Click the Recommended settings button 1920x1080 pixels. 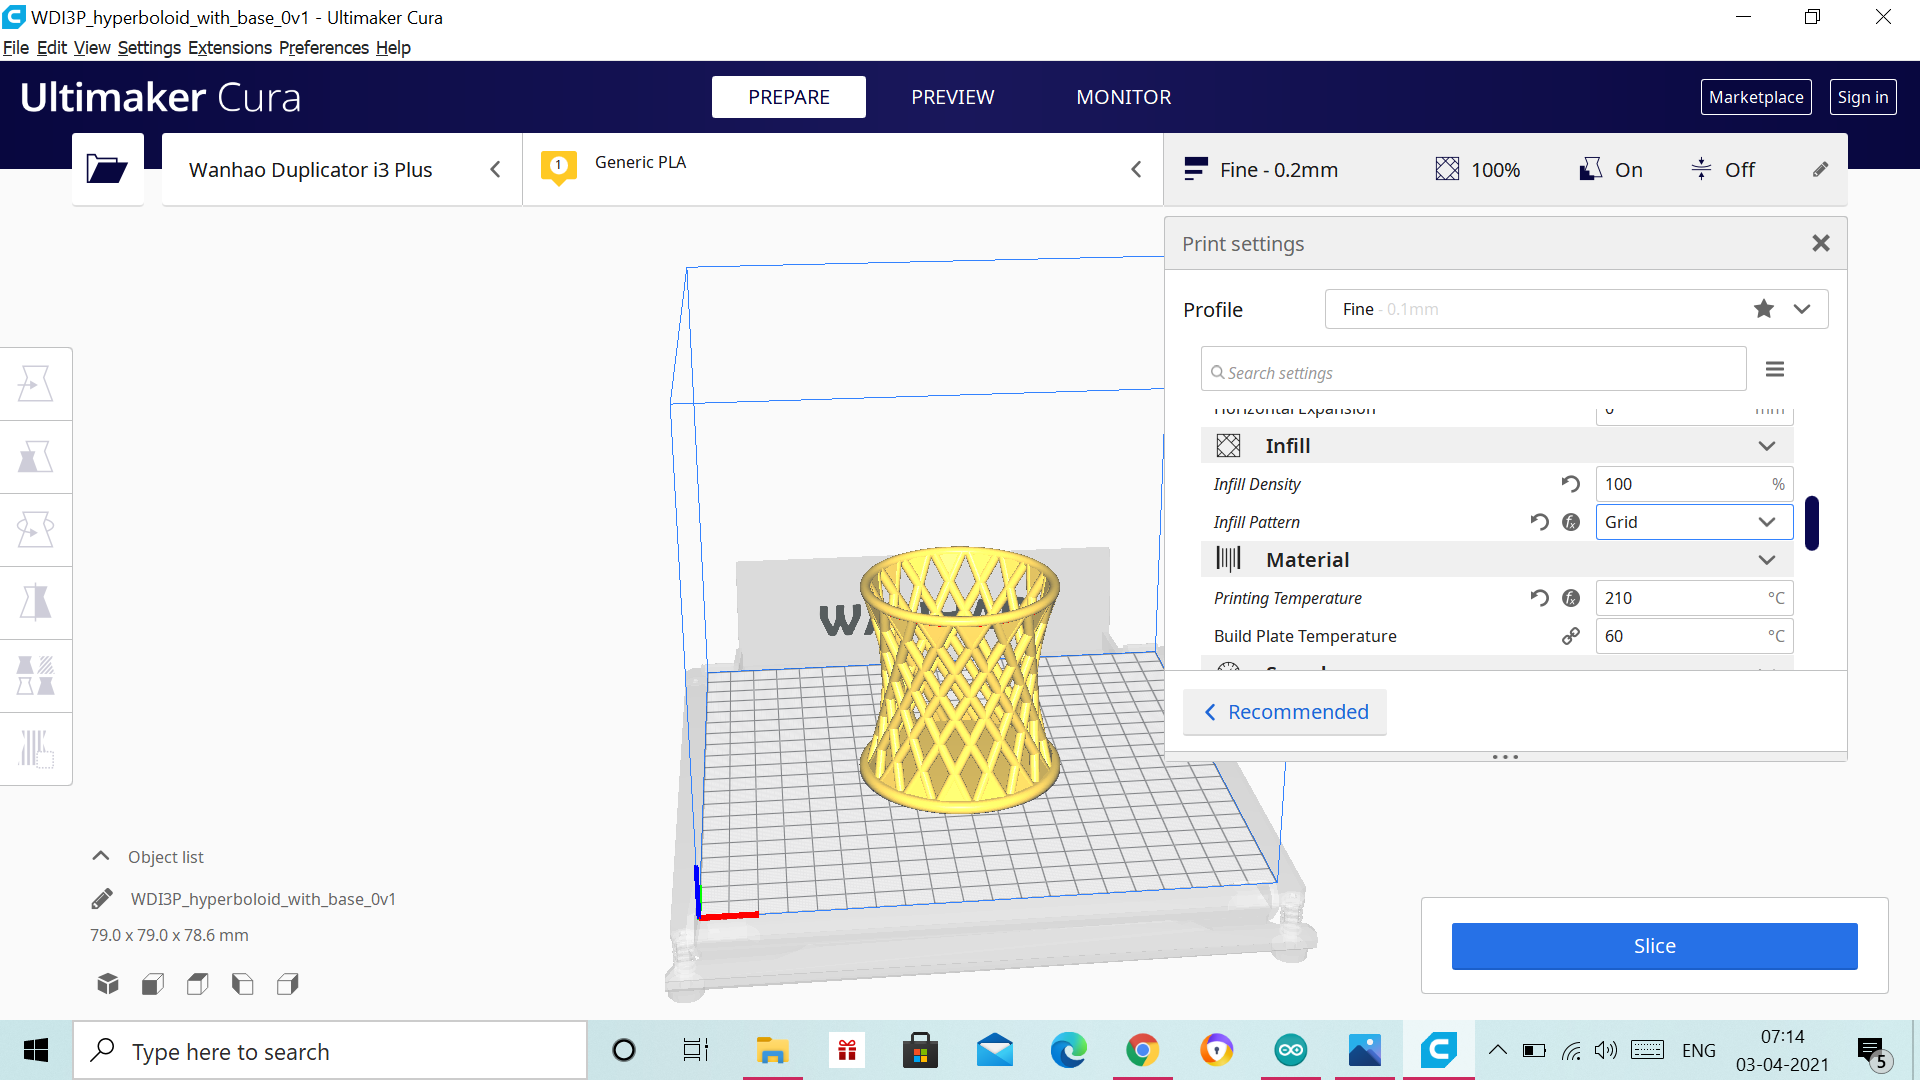1287,711
